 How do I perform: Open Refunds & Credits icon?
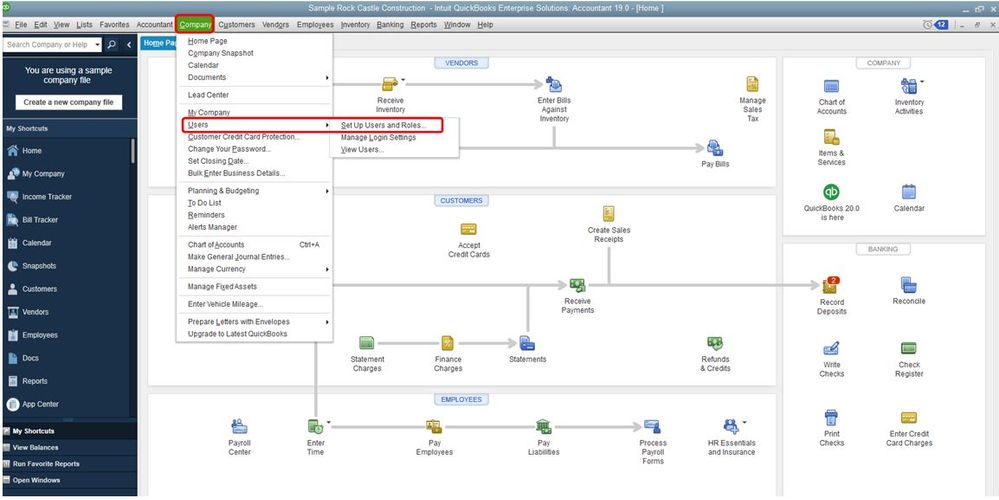pos(715,343)
